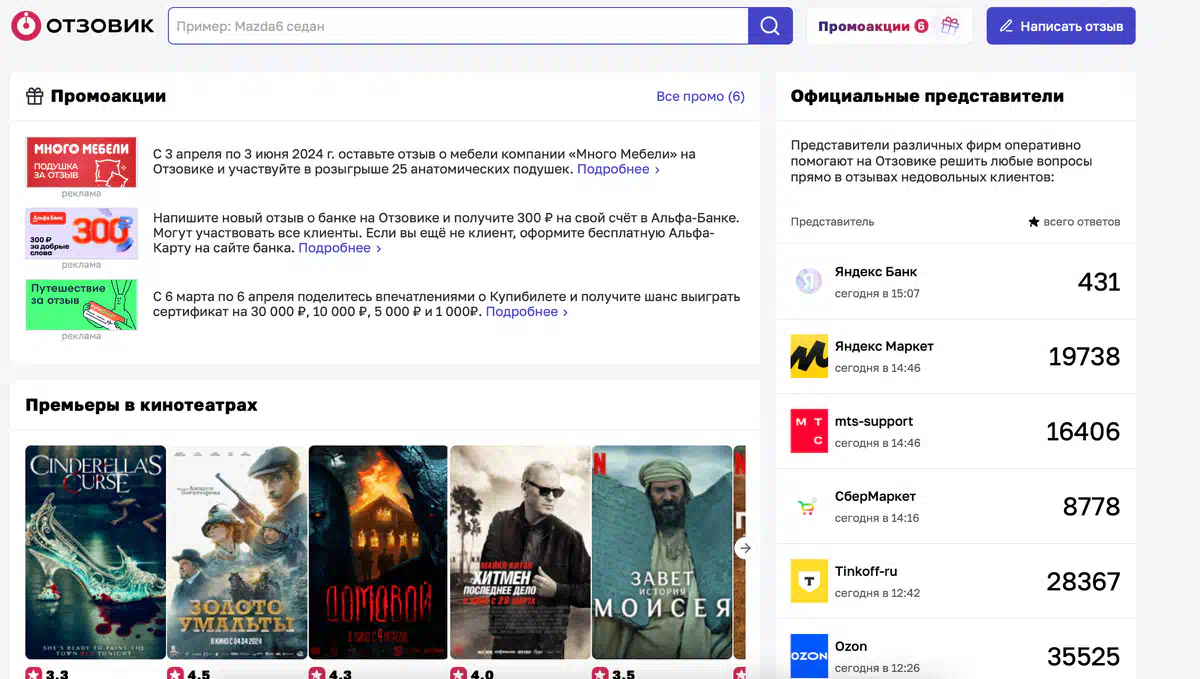Click the answer count 19738
Image resolution: width=1200 pixels, height=679 pixels.
click(x=1084, y=357)
